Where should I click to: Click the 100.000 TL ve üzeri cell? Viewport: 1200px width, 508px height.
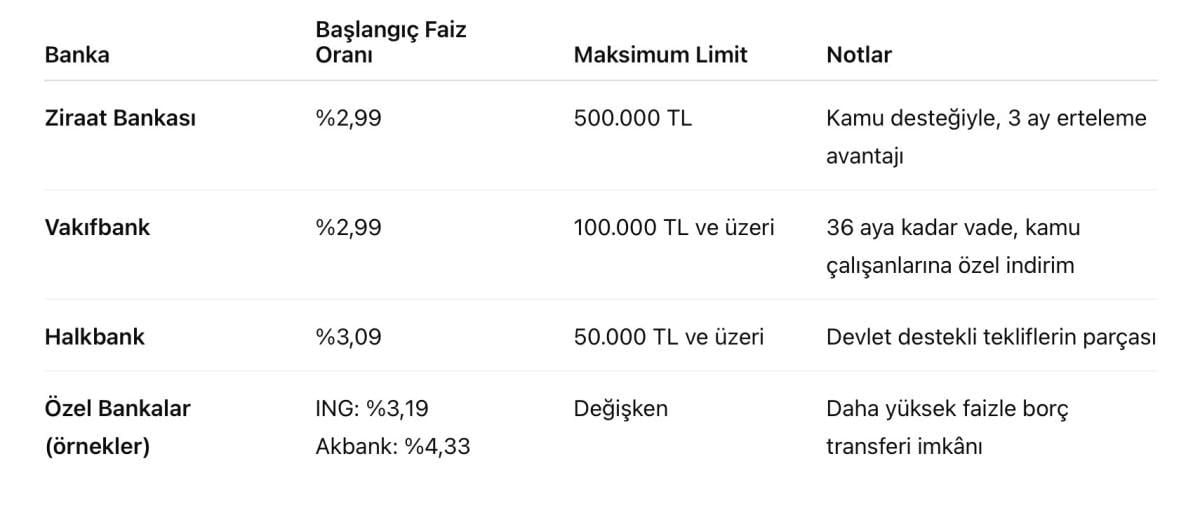click(674, 227)
